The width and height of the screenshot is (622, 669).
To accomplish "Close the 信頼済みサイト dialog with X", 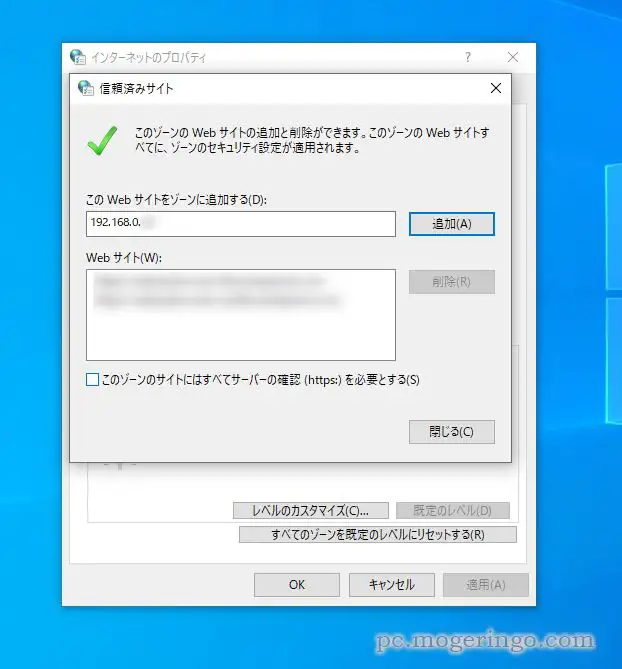I will pyautogui.click(x=496, y=88).
